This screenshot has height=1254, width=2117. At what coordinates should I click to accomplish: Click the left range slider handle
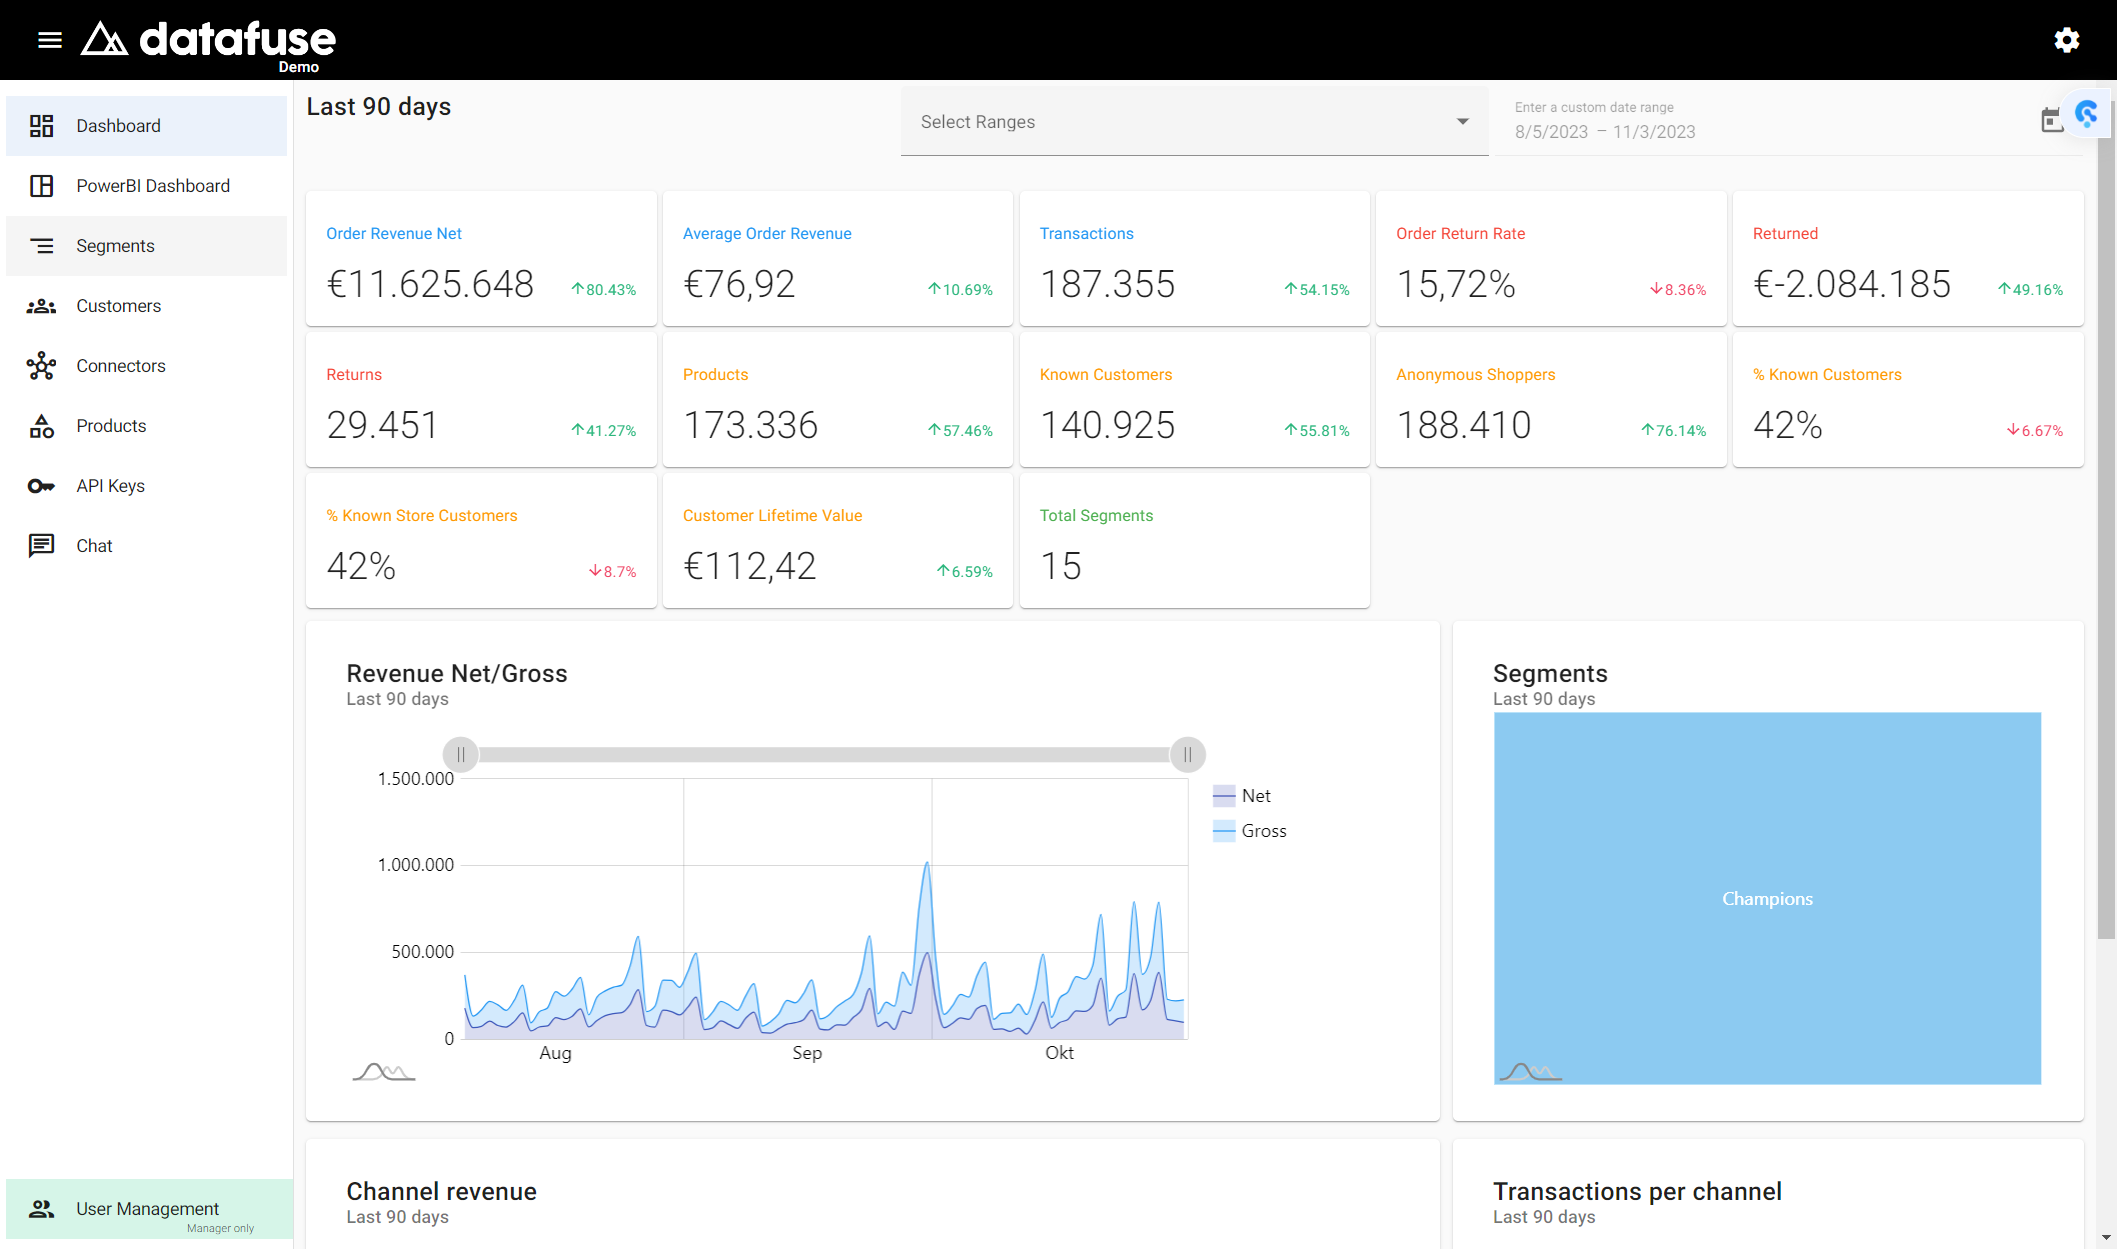(461, 755)
